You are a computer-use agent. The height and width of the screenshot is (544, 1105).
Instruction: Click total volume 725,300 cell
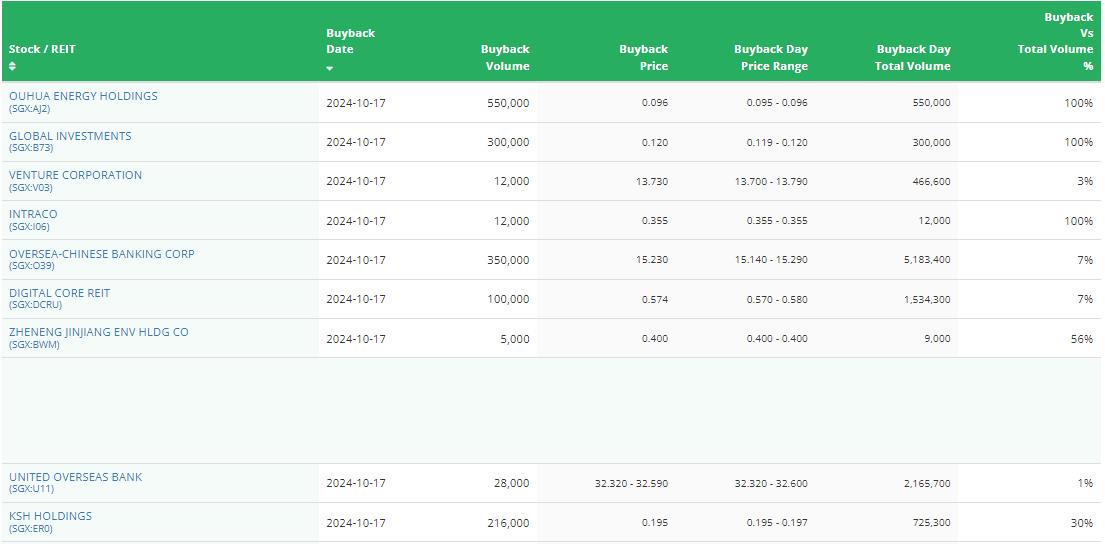coord(932,523)
